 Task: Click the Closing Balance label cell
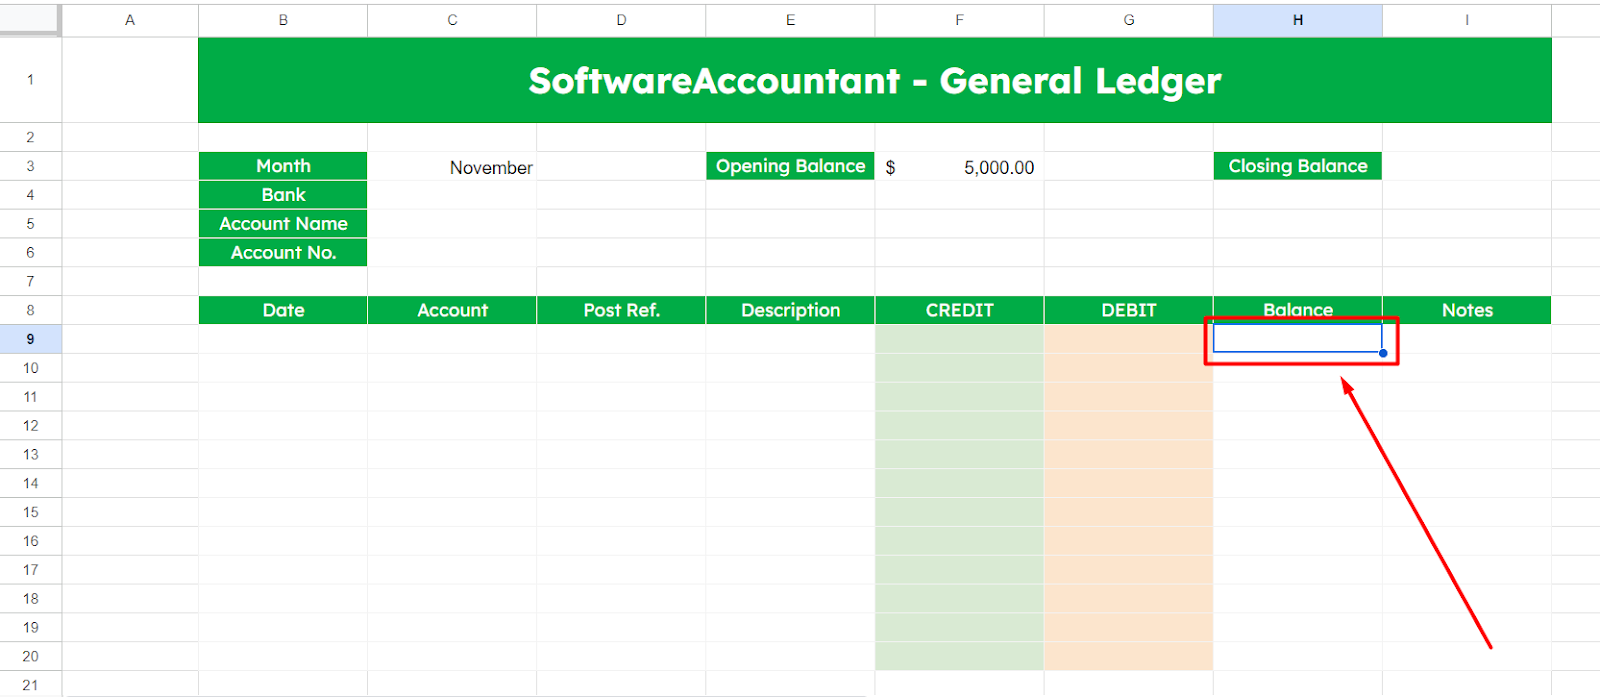click(x=1298, y=166)
